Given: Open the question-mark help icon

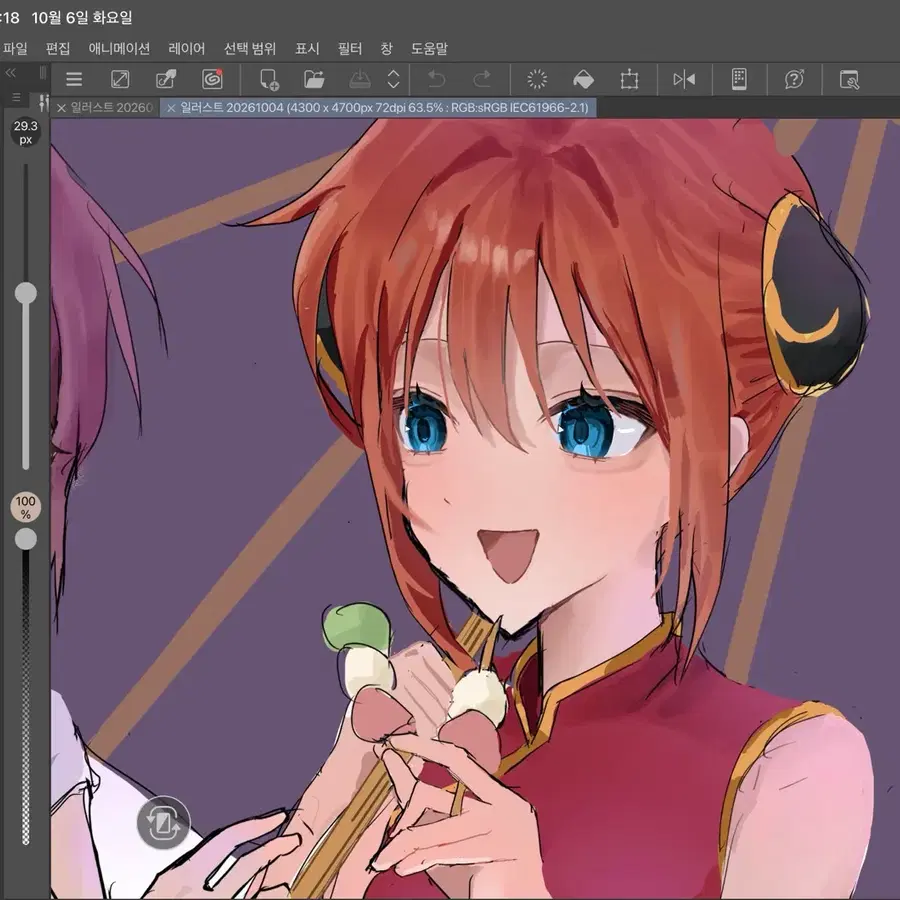Looking at the screenshot, I should pos(794,79).
